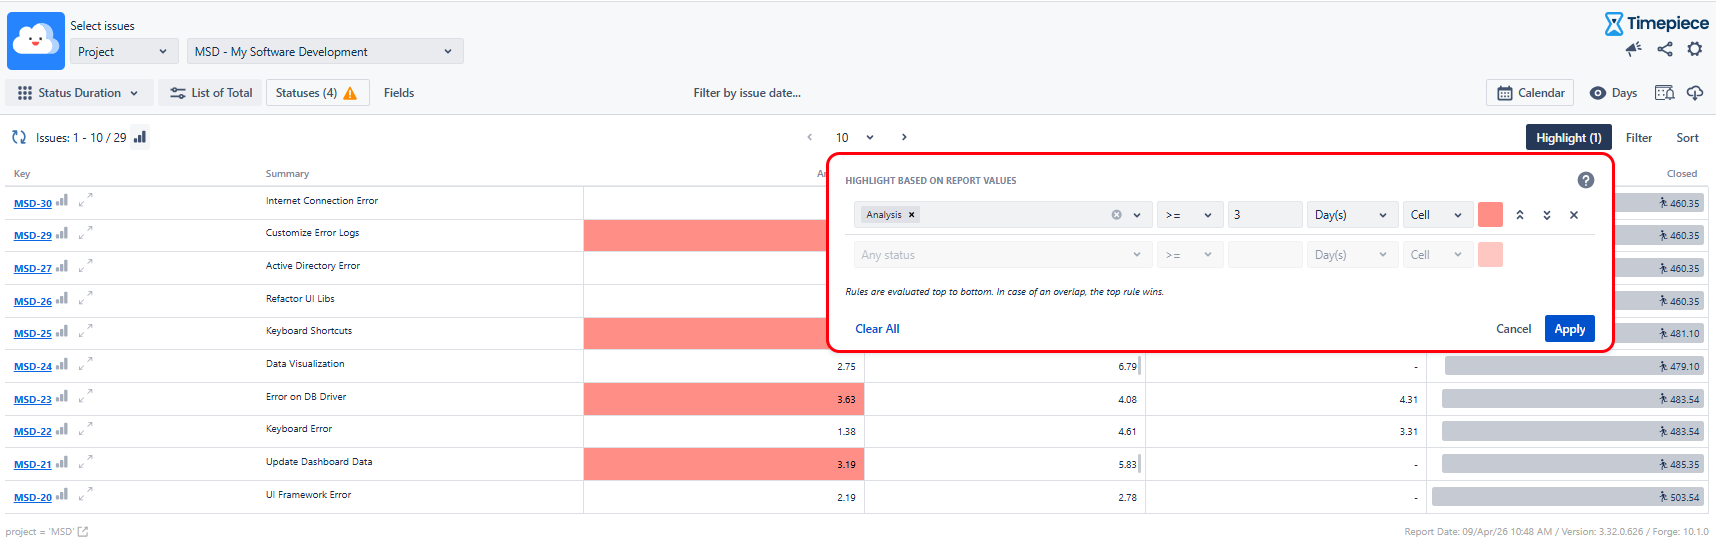Click the share icon under Timepiece

click(x=1665, y=49)
